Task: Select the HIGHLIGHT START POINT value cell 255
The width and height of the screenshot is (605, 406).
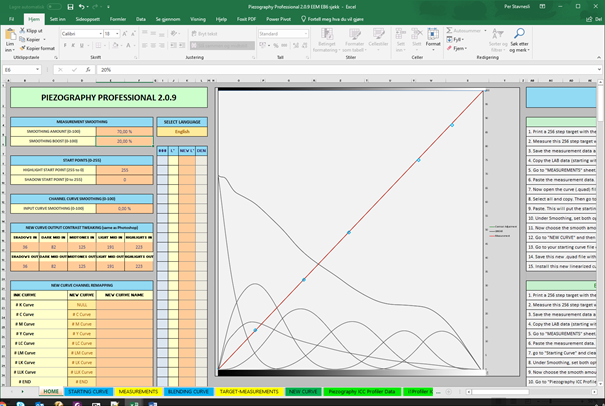Action: 124,170
